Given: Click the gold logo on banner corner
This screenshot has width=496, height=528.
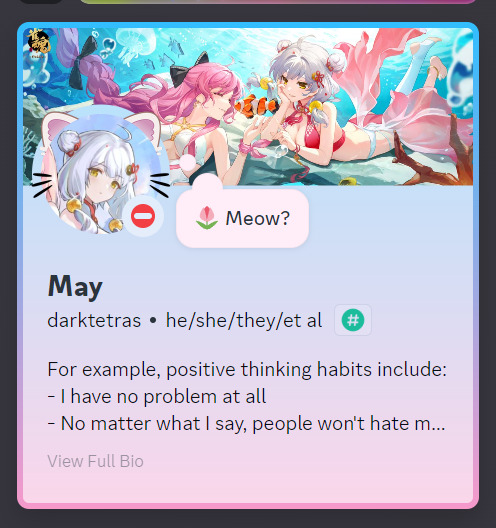Looking at the screenshot, I should [38, 44].
